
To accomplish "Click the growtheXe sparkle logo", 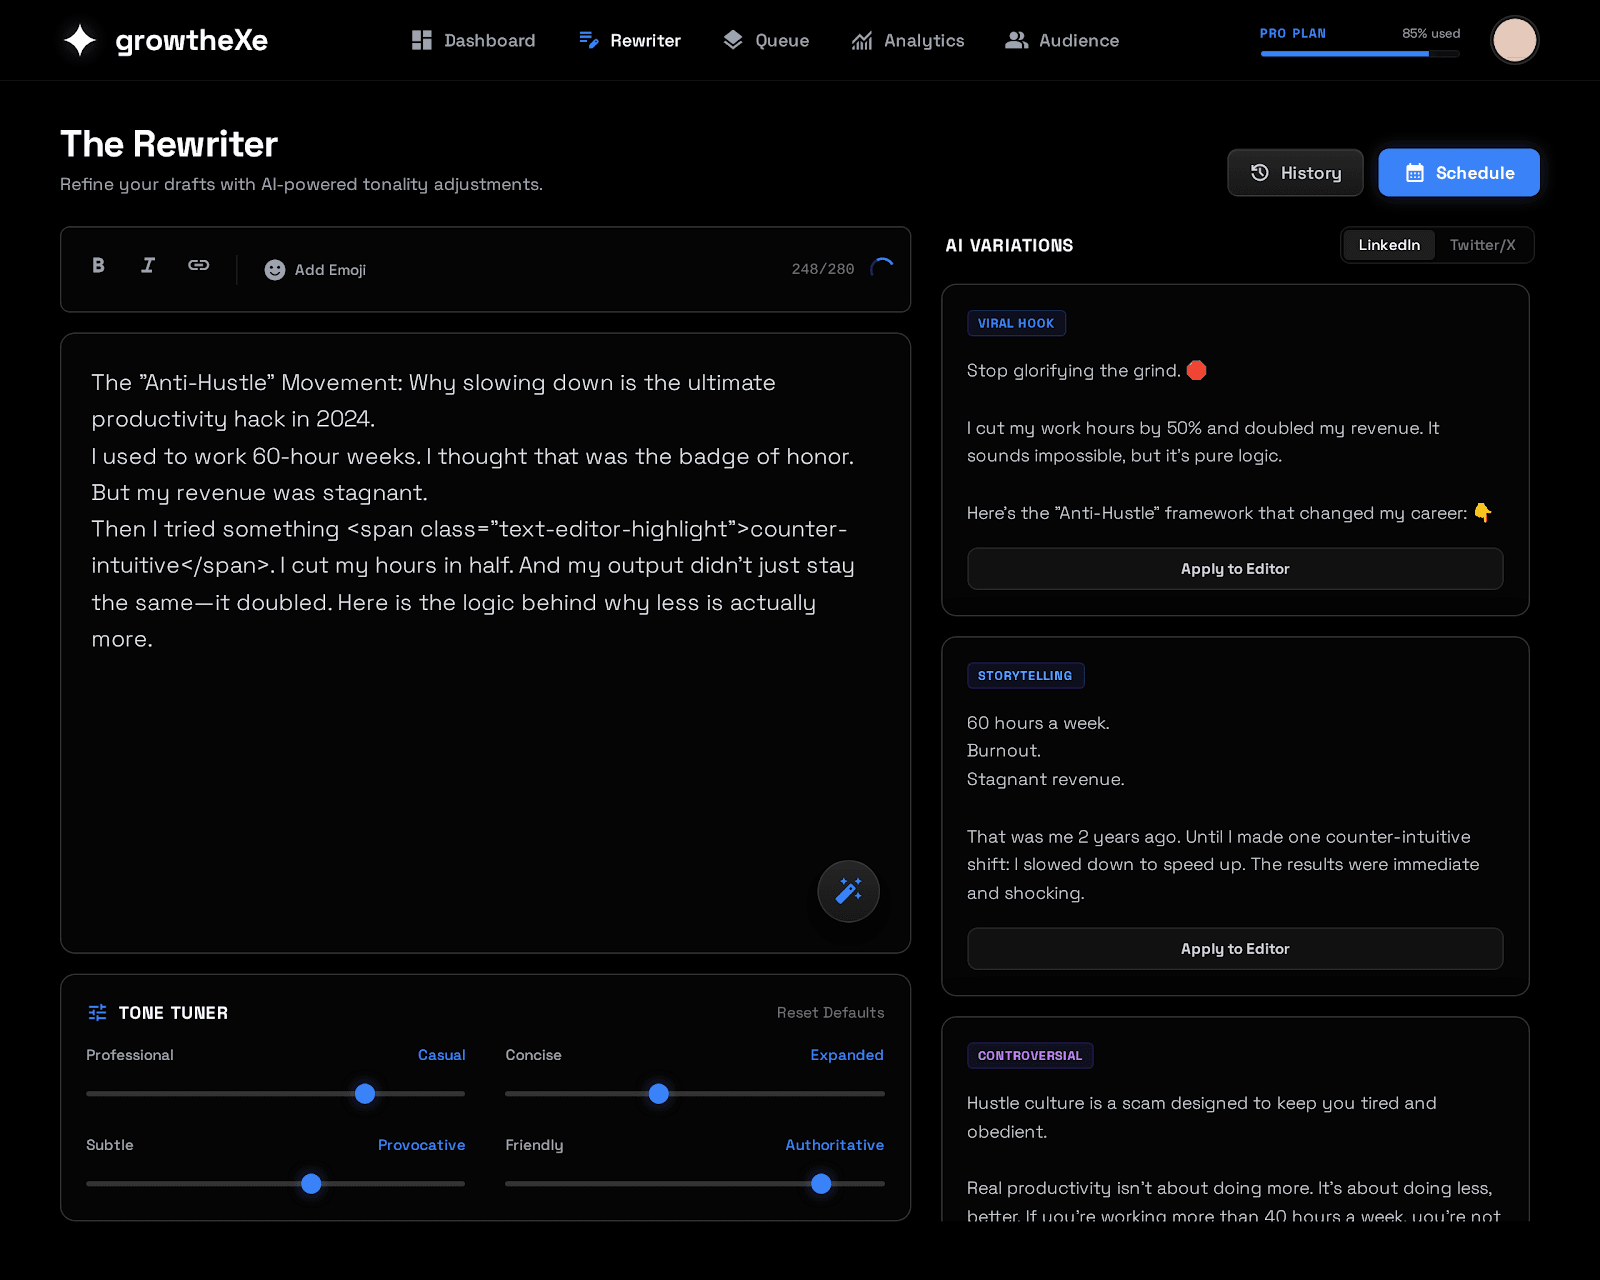I will (x=80, y=40).
